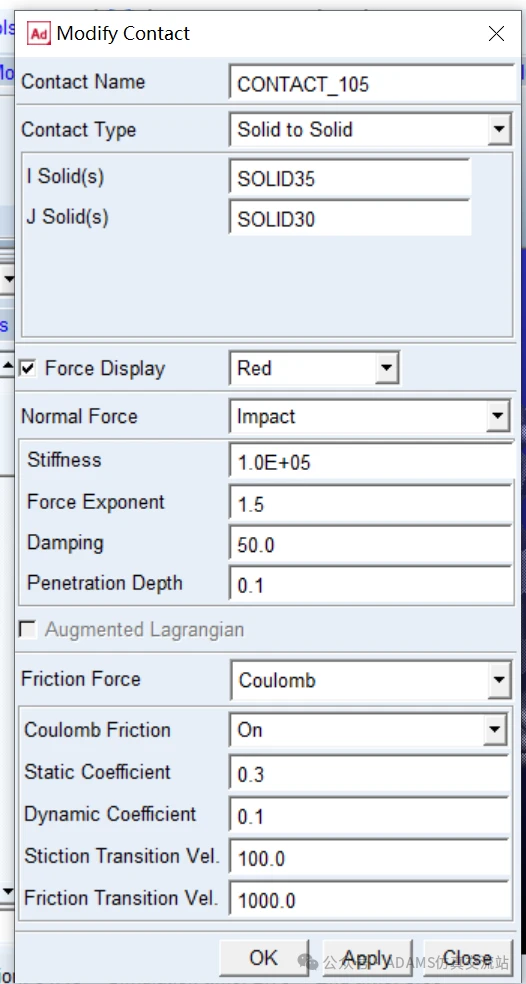Click the I Solid(s) field SOLID35
526x984 pixels.
coord(350,179)
